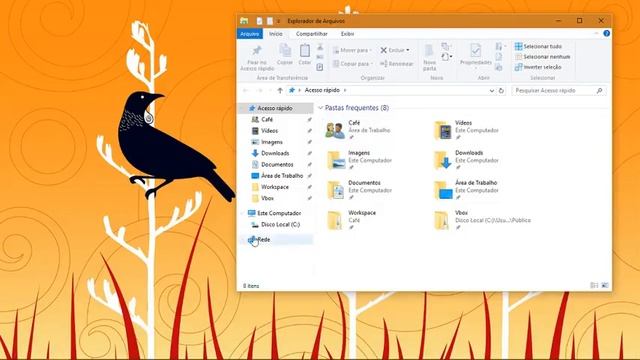Select Acesso rápido in the navigation pane
Image resolution: width=640 pixels, height=360 pixels.
tap(275, 108)
